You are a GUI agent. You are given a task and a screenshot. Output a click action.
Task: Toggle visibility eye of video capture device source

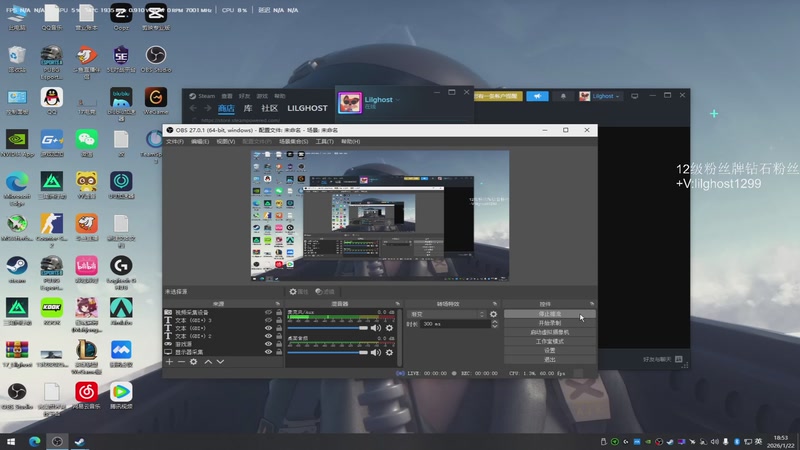(268, 312)
